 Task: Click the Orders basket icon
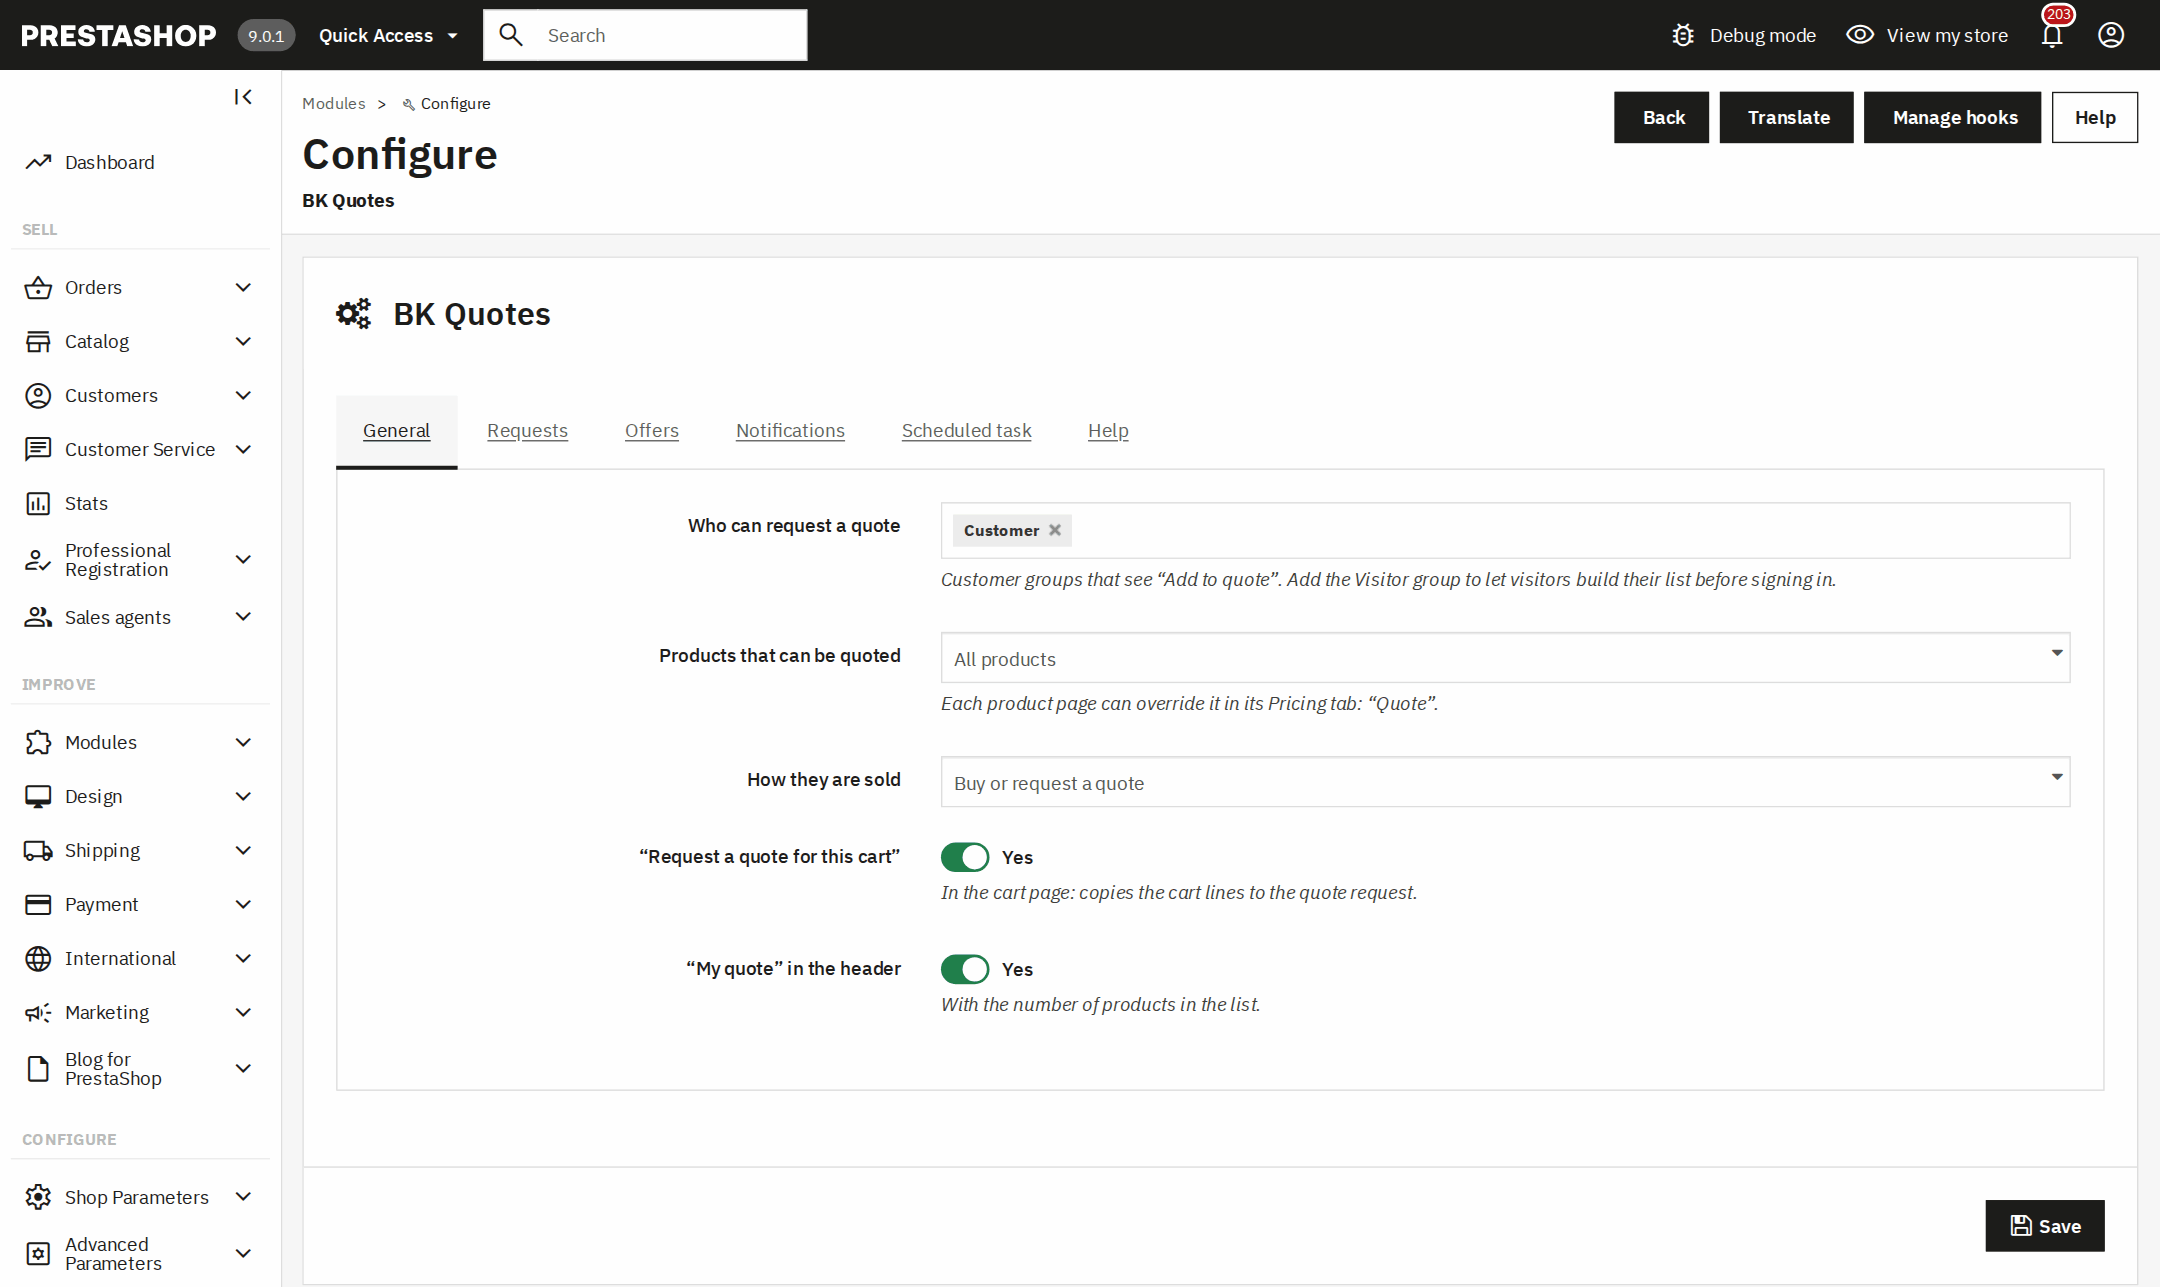point(38,288)
